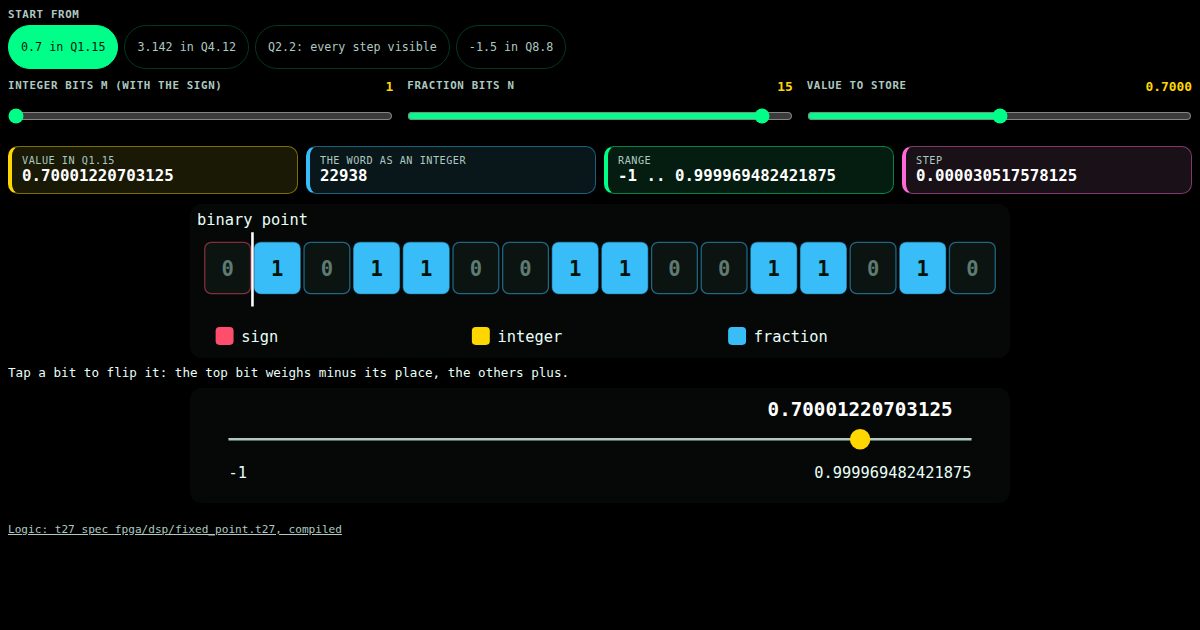1200x630 pixels.
Task: Click the Value To Store slider handle
Action: 1000,116
